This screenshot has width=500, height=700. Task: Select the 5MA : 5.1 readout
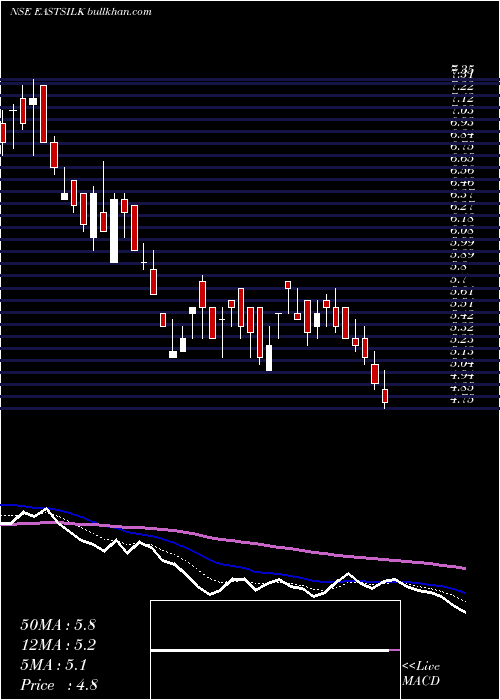[54, 665]
